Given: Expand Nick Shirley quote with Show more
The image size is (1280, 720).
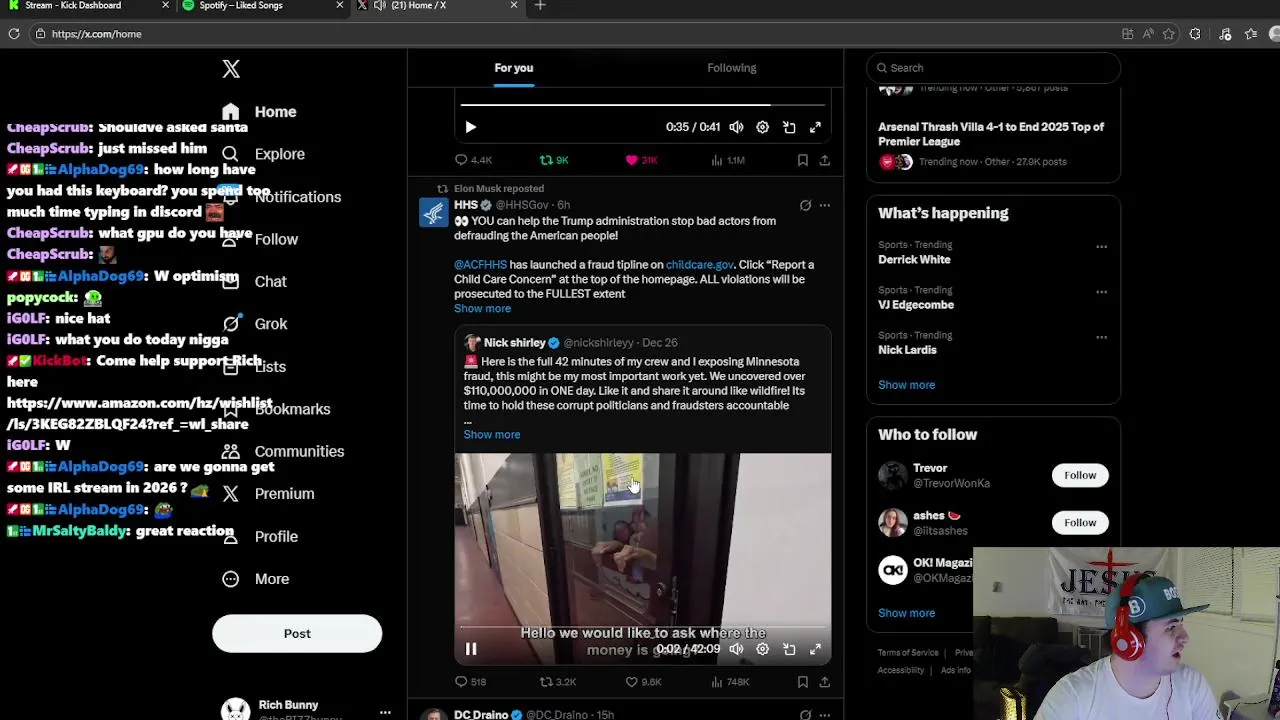Looking at the screenshot, I should pyautogui.click(x=491, y=435).
